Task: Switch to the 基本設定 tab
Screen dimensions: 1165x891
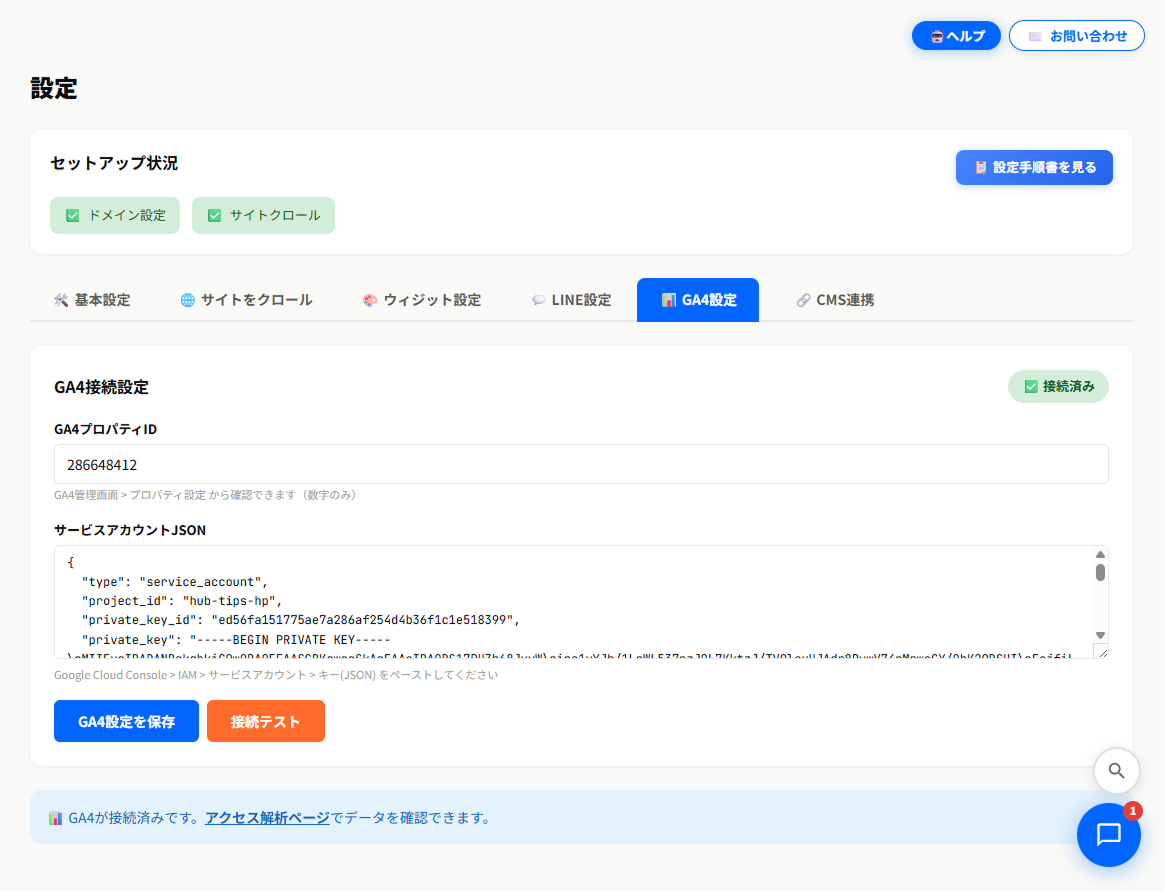Action: (92, 300)
